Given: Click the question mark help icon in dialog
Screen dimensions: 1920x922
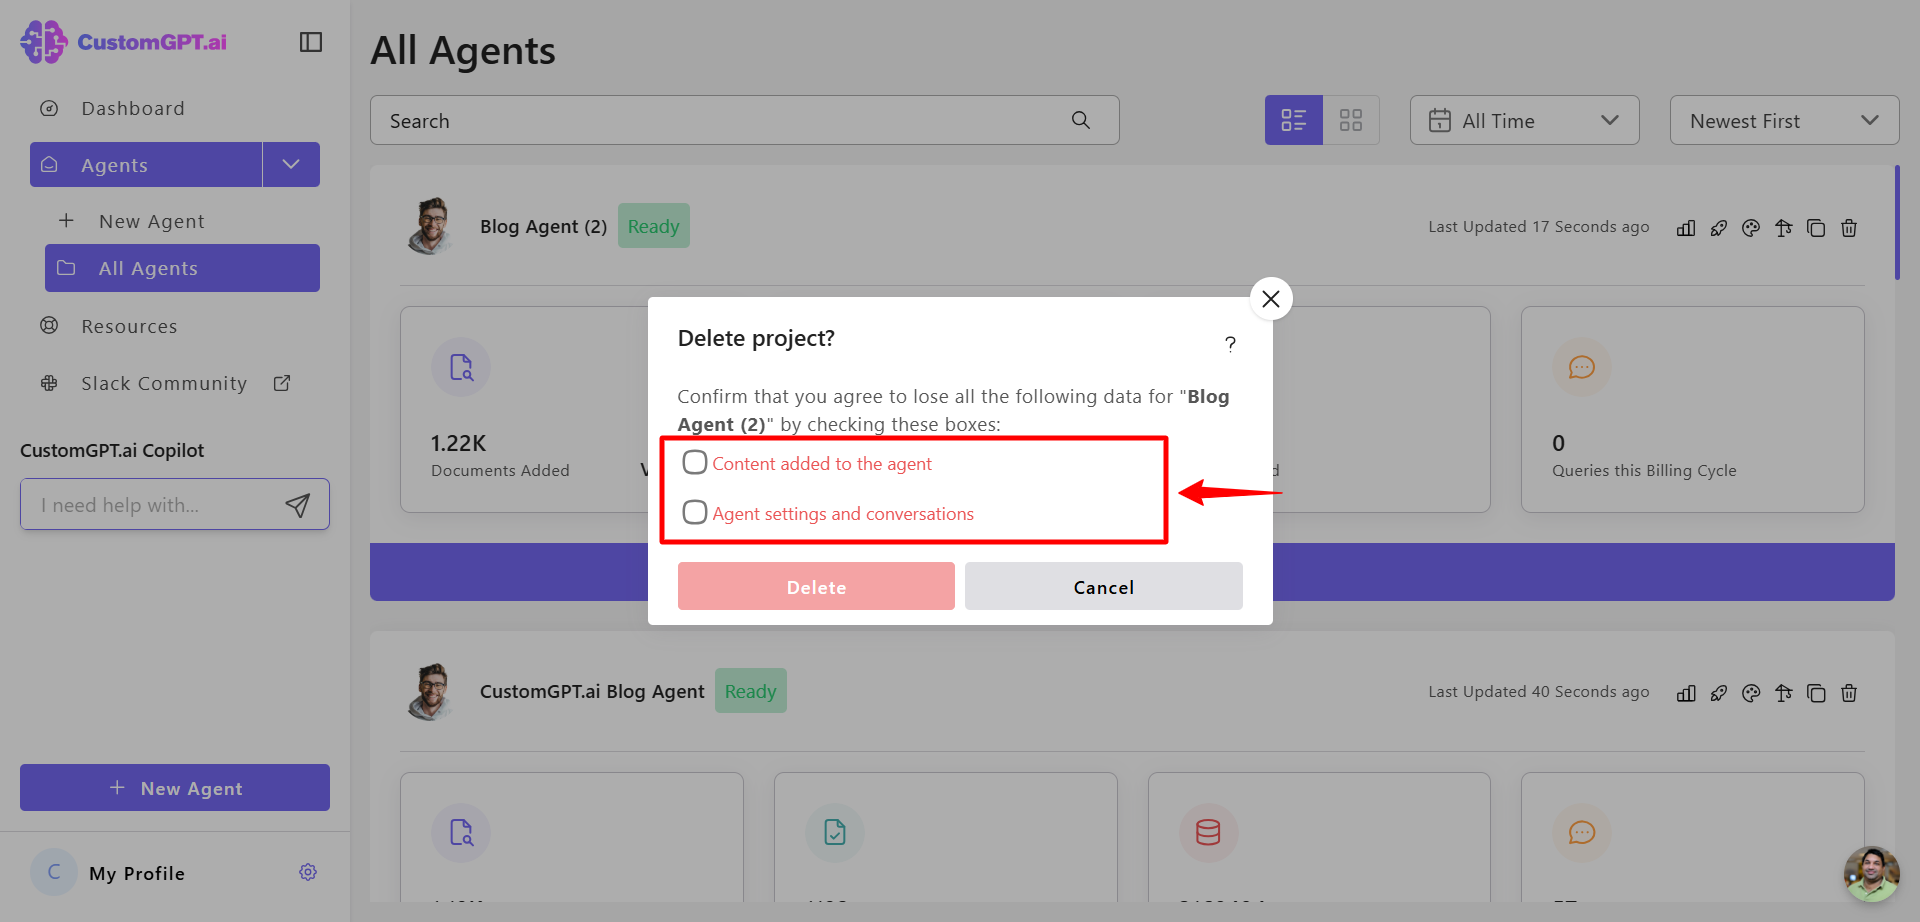Looking at the screenshot, I should (x=1230, y=344).
